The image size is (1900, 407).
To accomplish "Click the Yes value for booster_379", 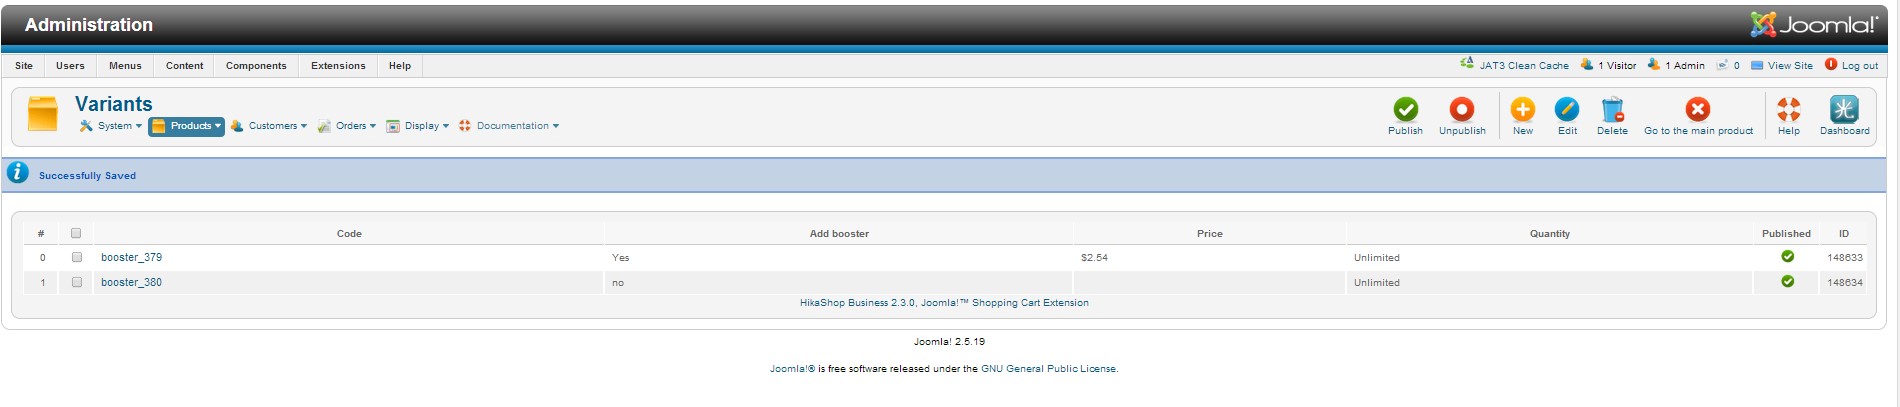I will pyautogui.click(x=620, y=258).
